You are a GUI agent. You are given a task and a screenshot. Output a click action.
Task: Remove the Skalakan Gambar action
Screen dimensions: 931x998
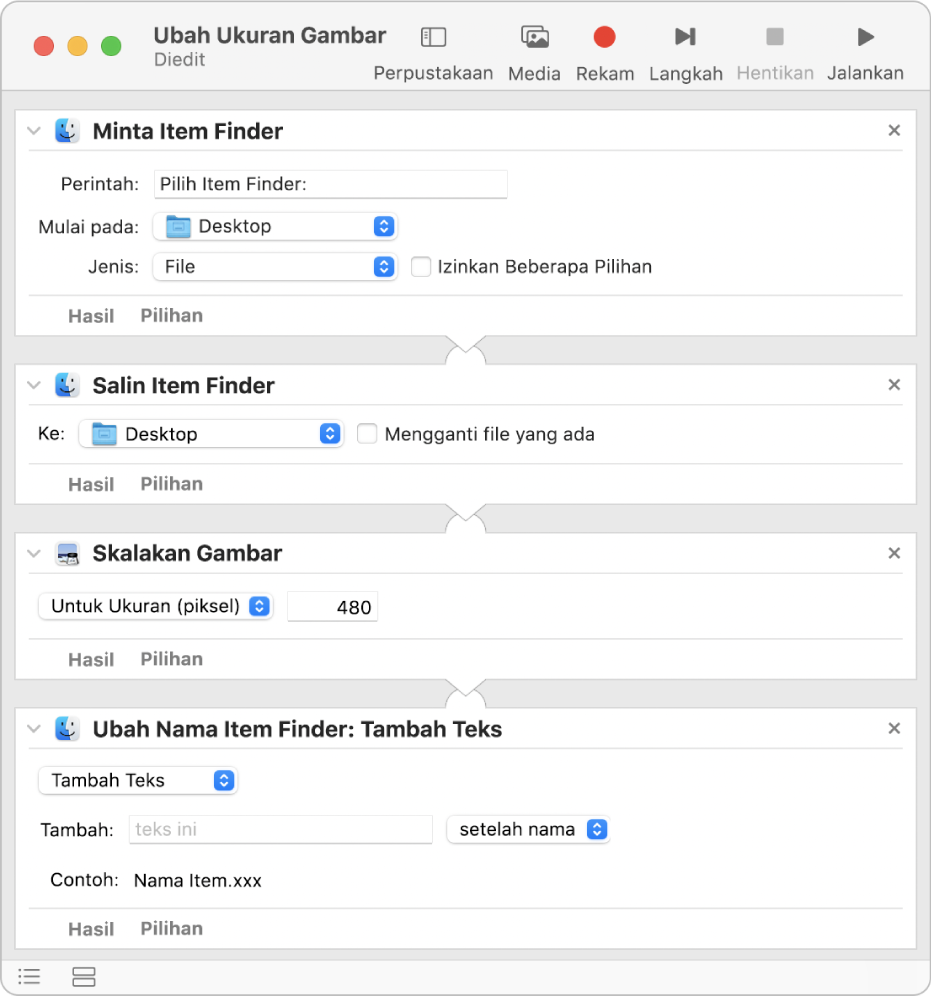[894, 553]
